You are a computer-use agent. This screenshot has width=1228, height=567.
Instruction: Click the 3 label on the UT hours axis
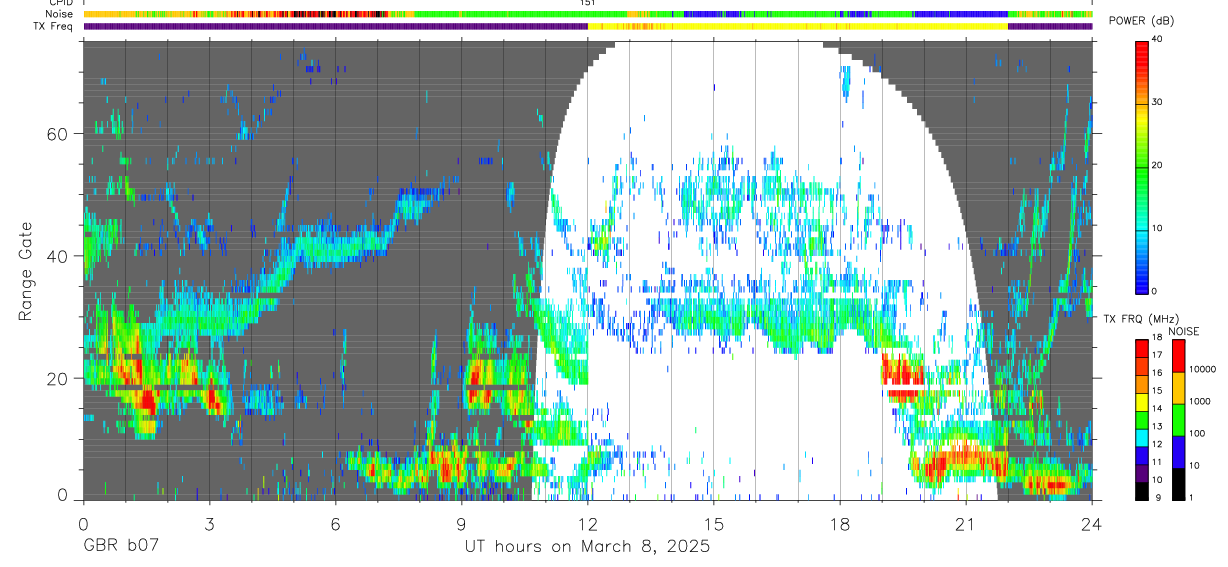click(209, 522)
